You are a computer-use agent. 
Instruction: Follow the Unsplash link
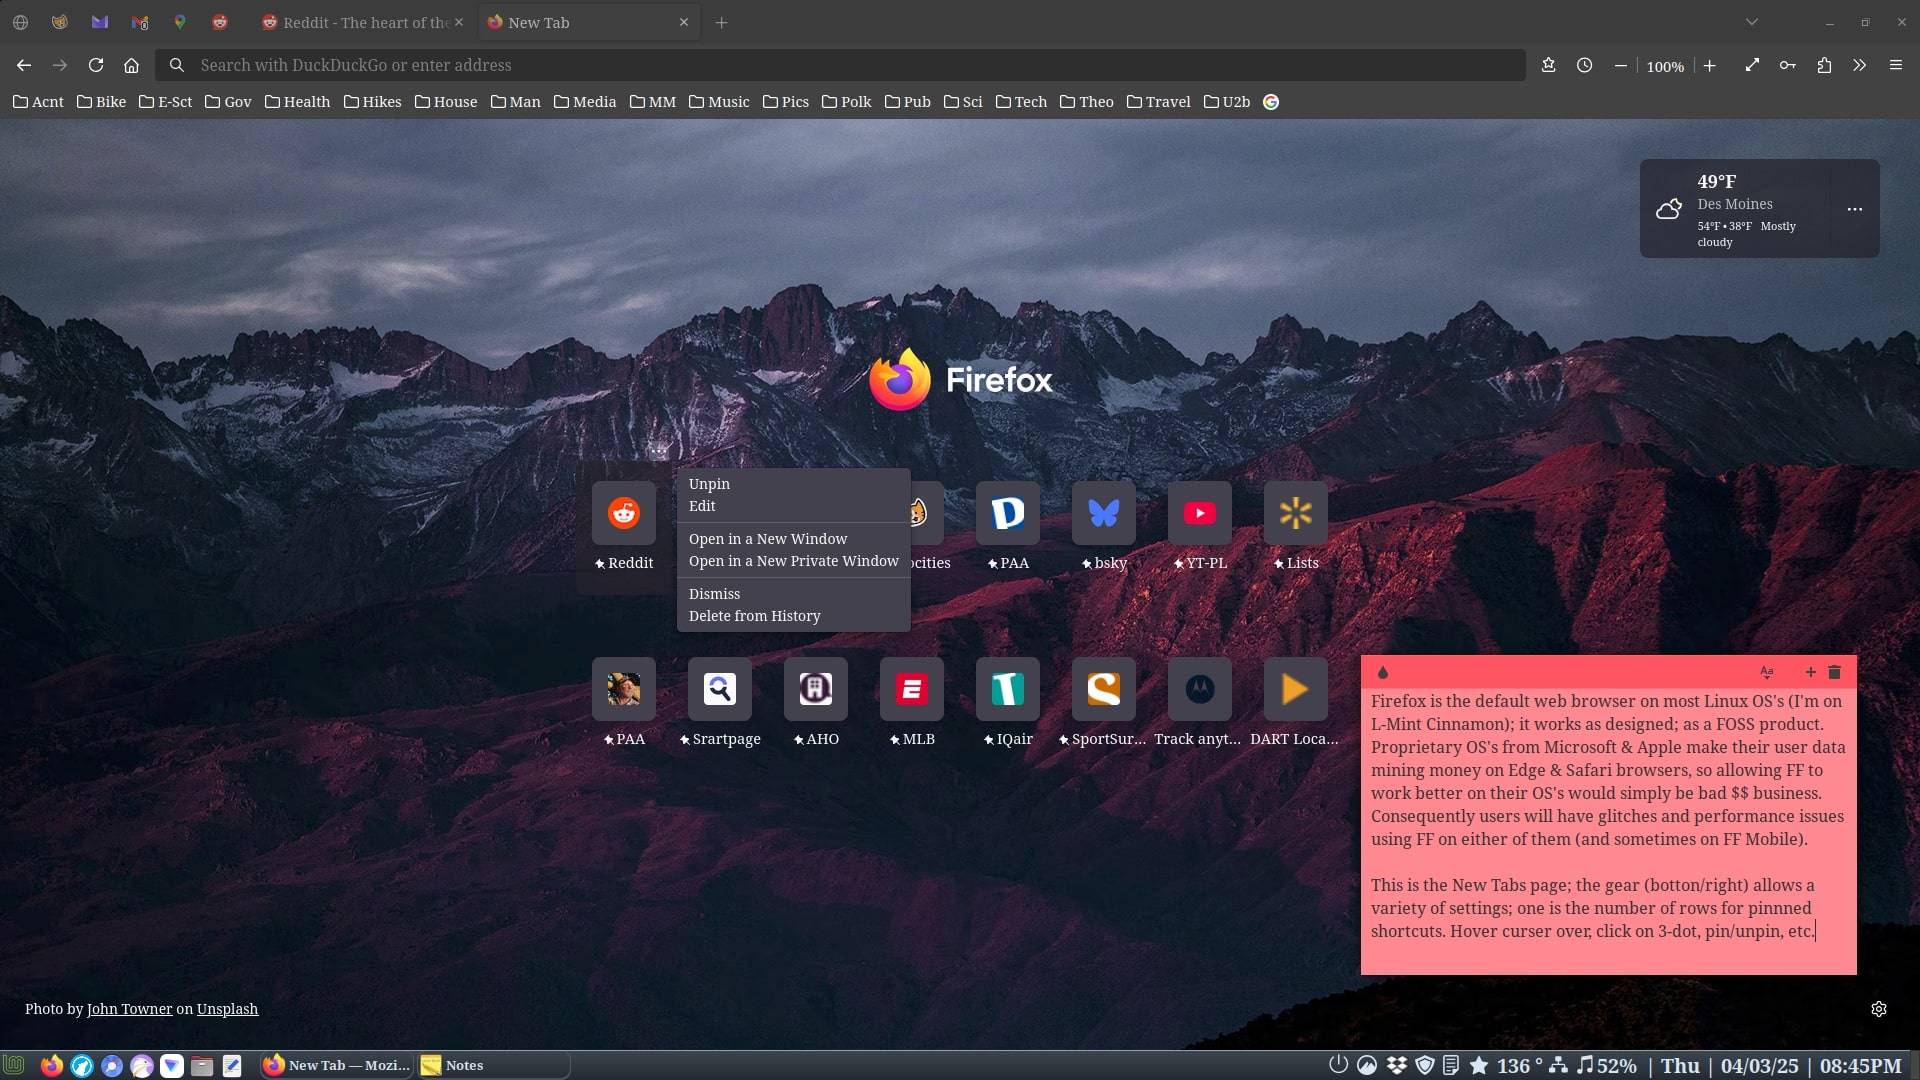(227, 1009)
